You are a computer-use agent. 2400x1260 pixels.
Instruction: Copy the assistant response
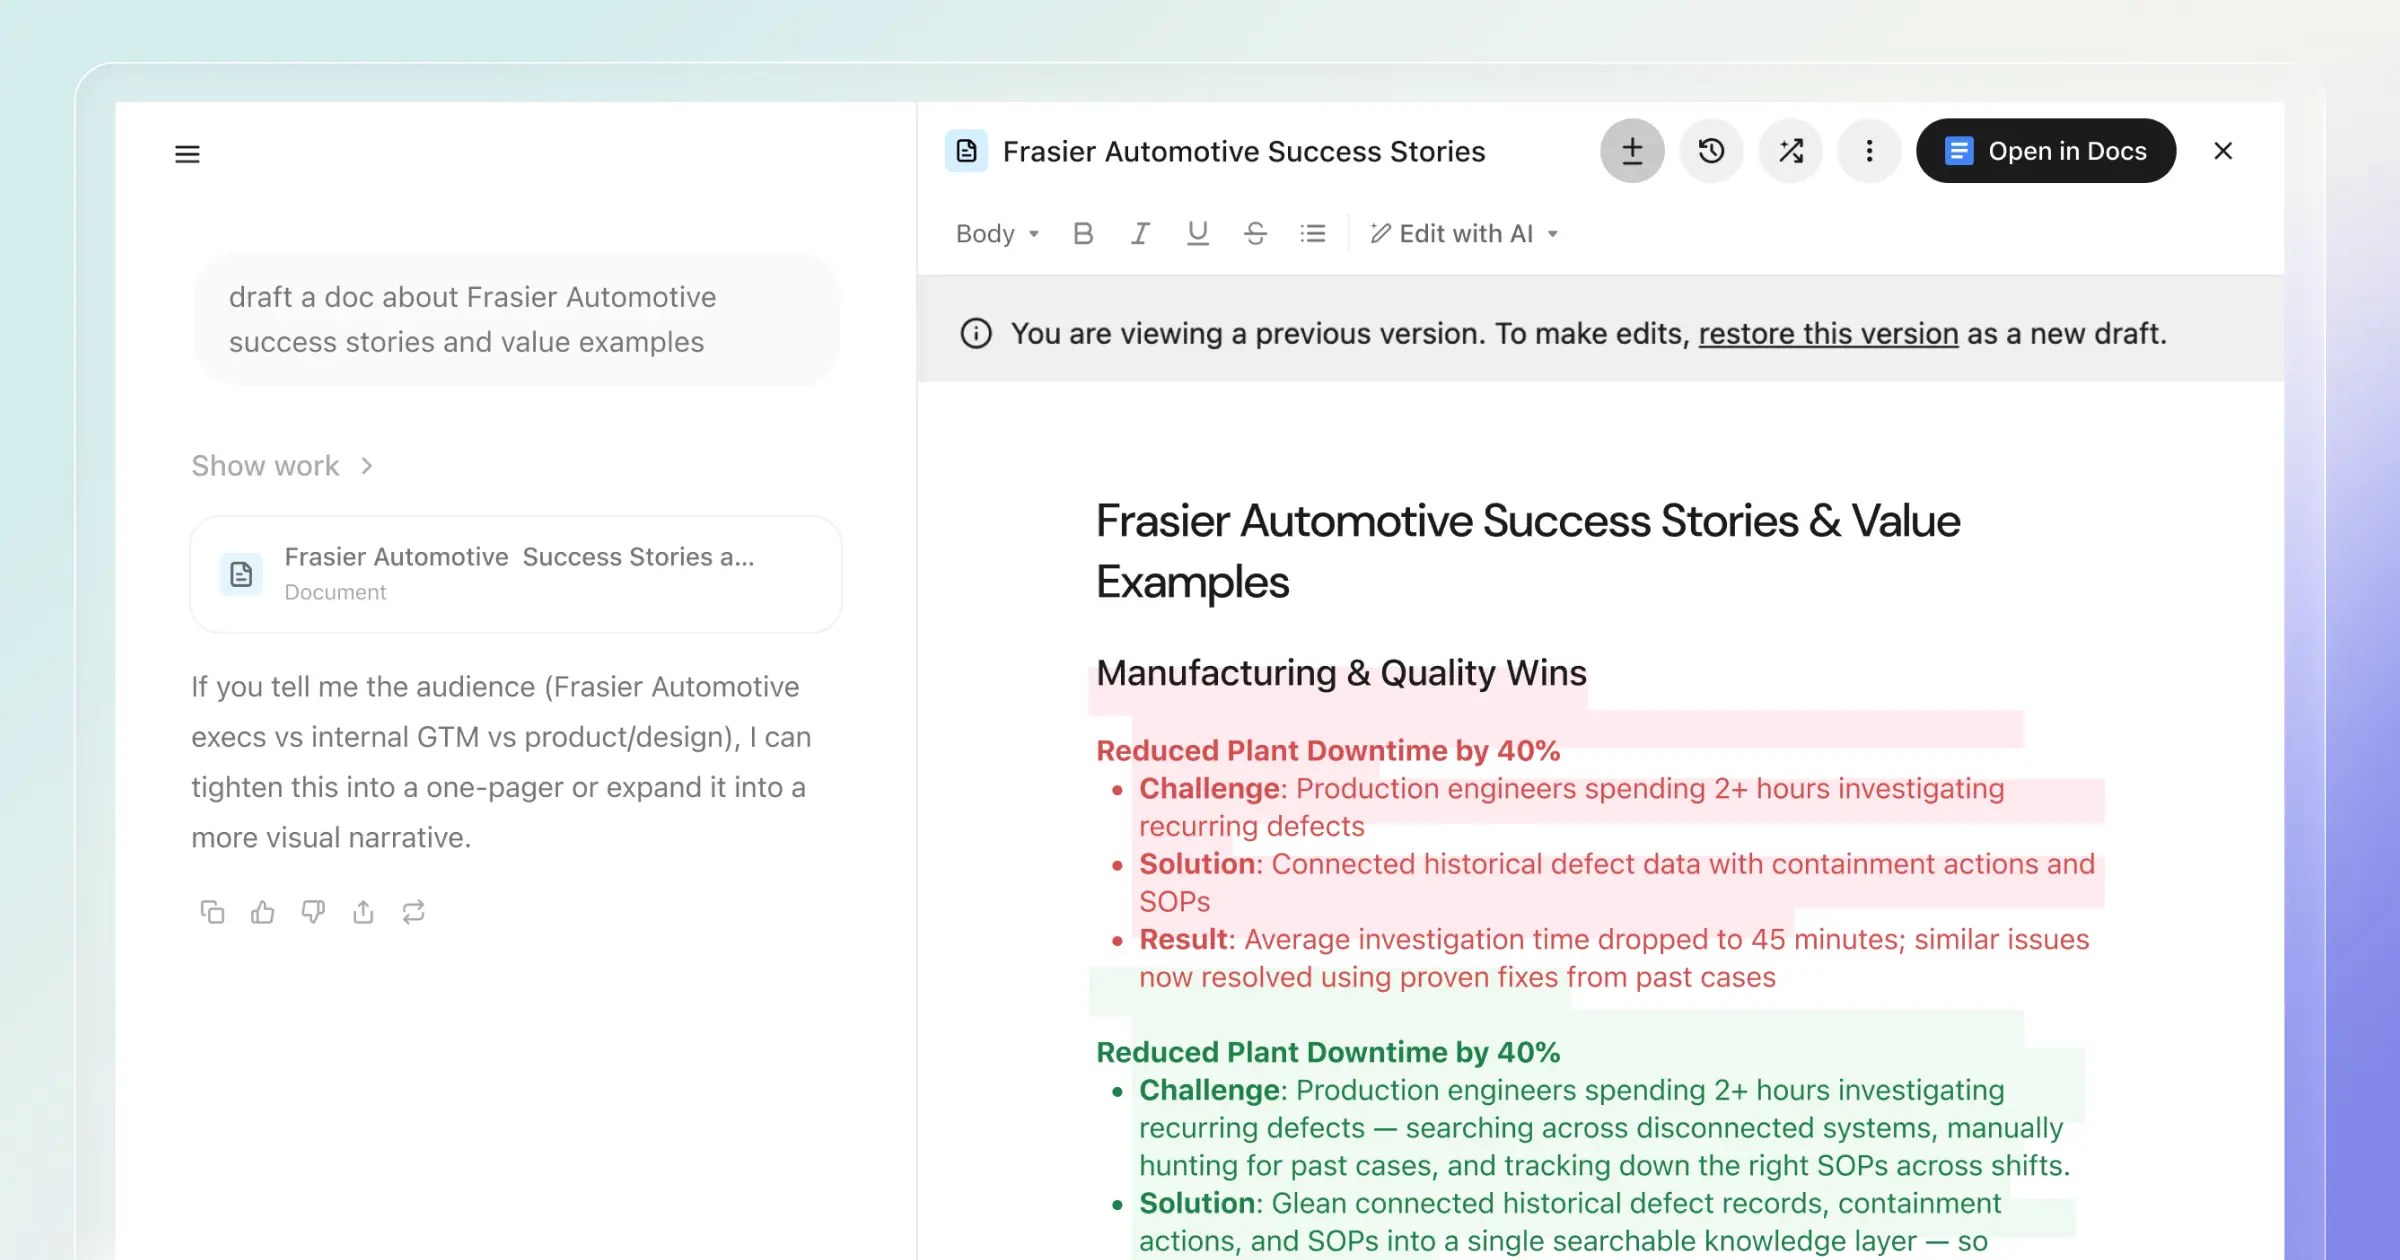pos(212,912)
